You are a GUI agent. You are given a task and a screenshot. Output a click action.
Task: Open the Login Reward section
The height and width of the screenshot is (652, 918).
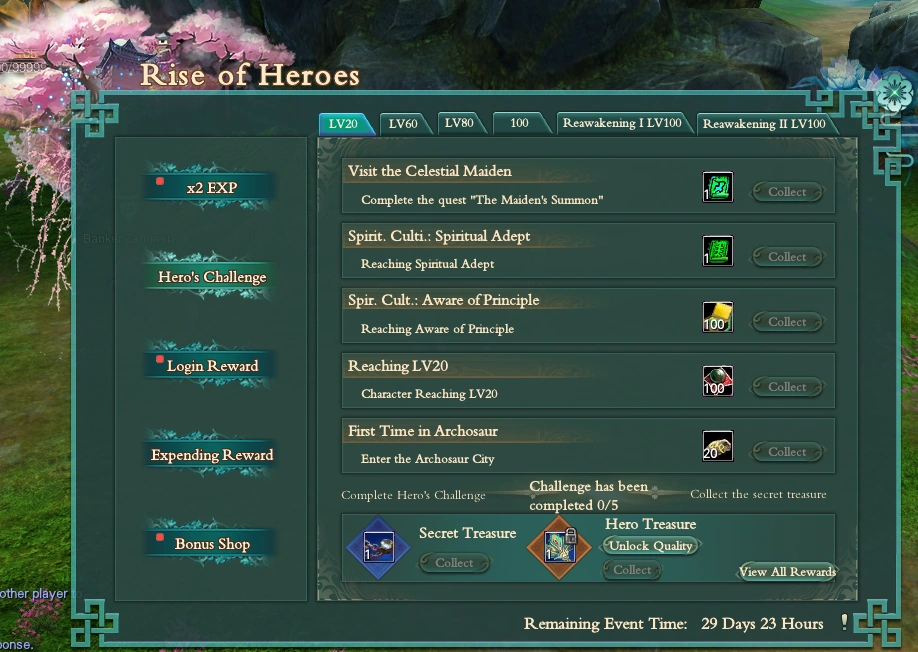tap(210, 365)
